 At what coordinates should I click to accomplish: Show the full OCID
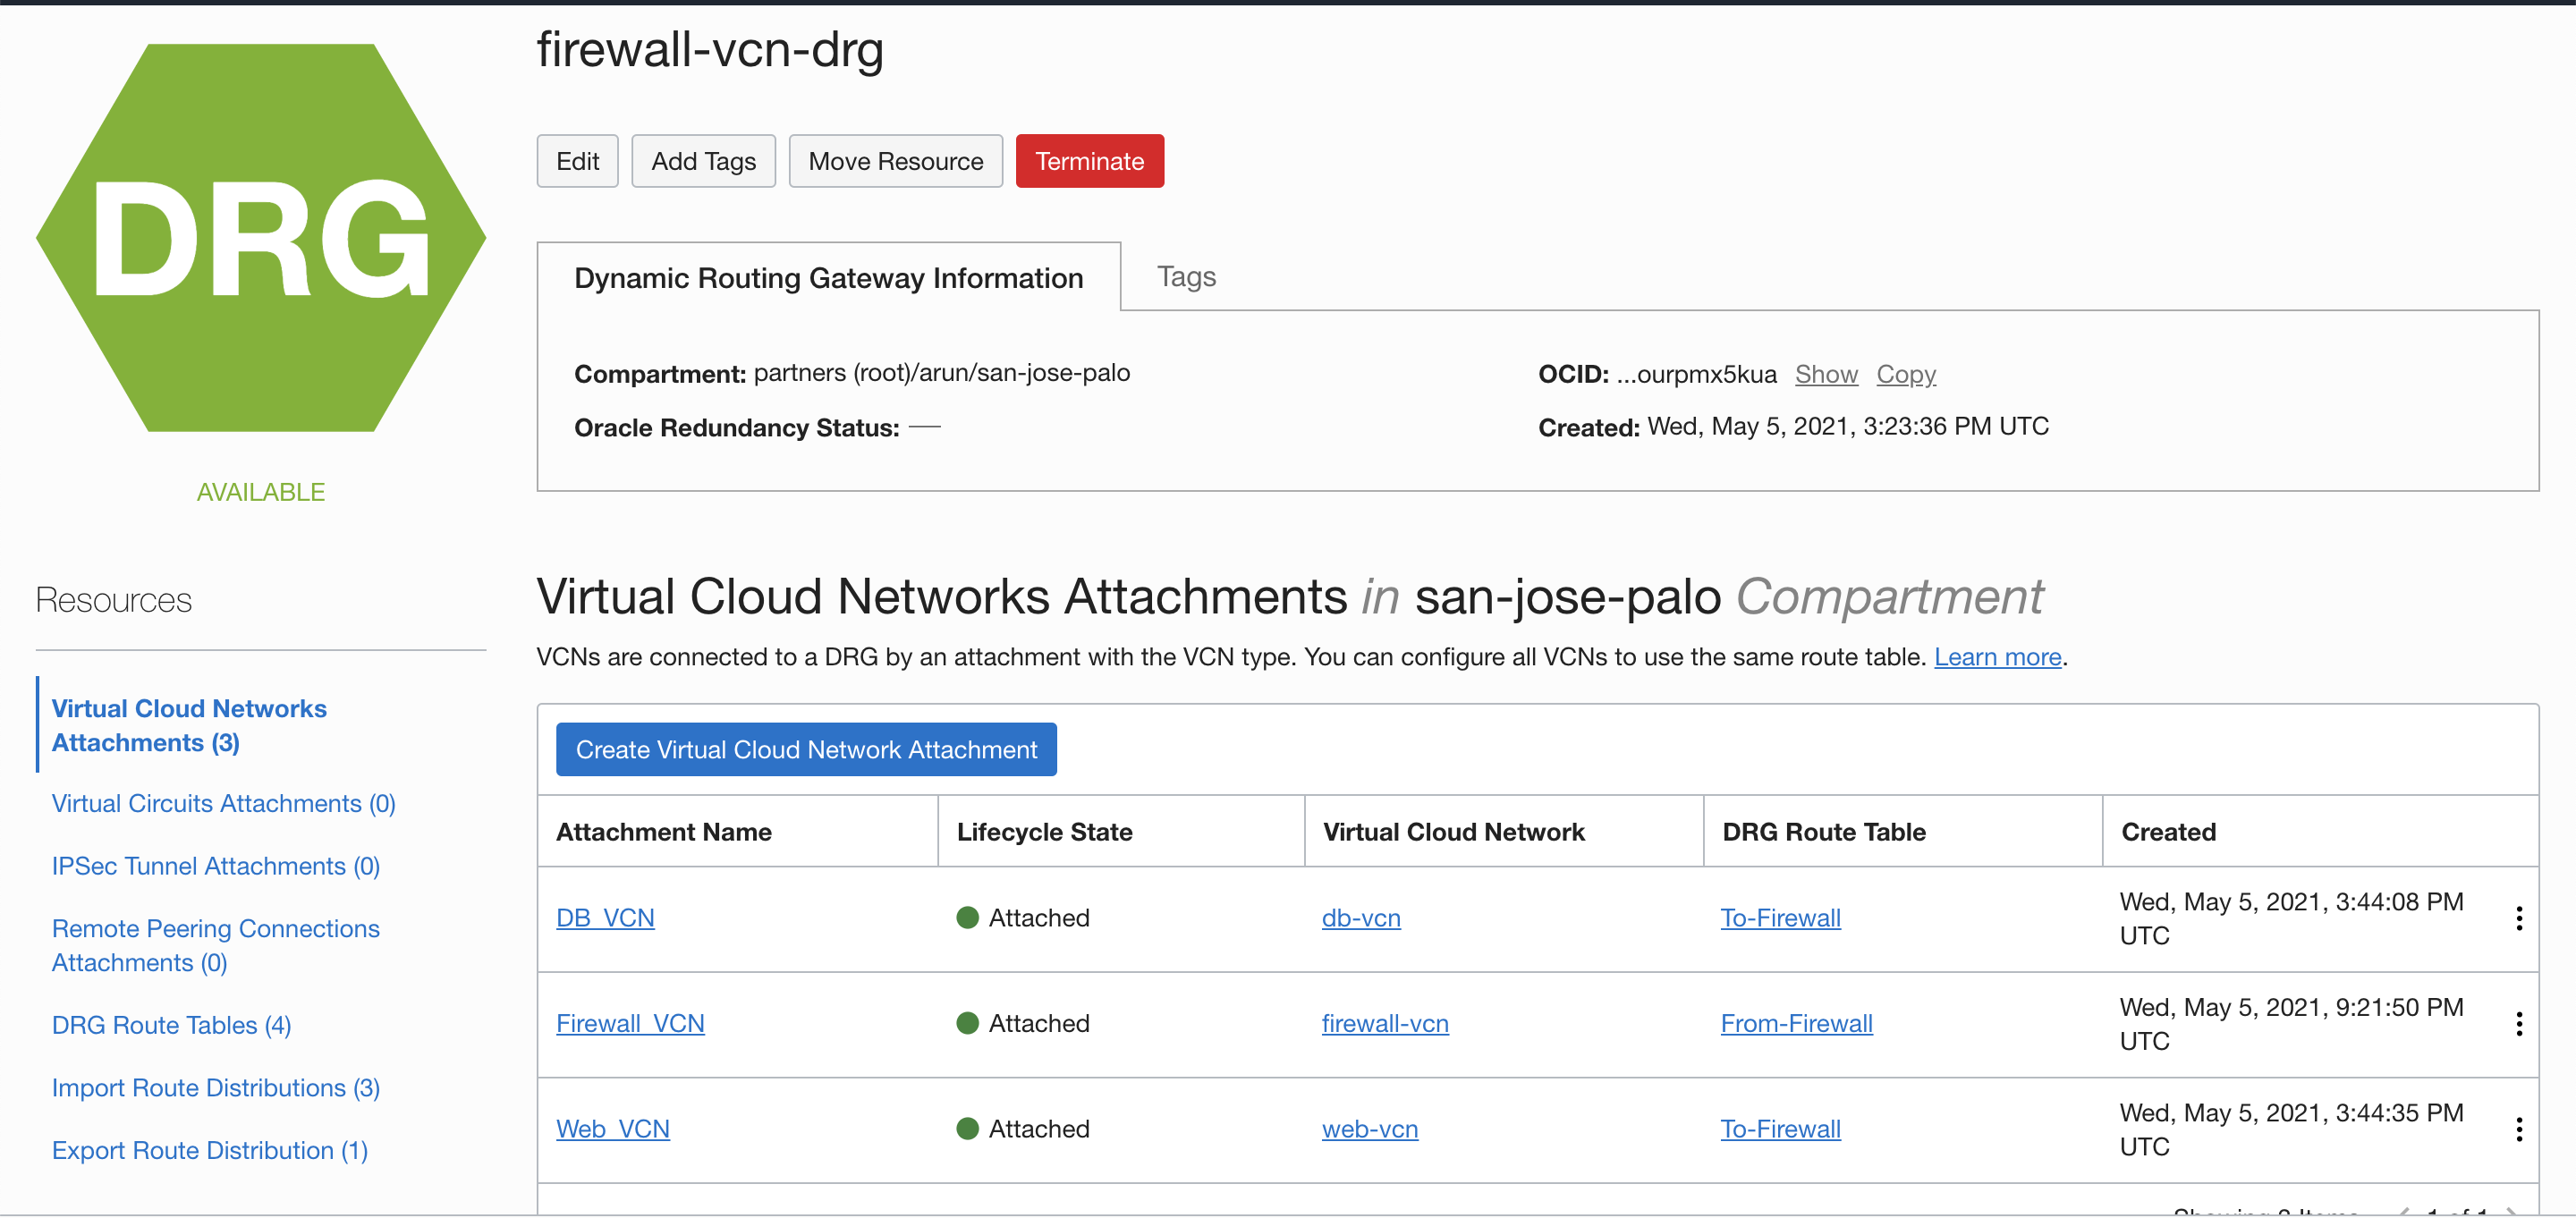pyautogui.click(x=1825, y=374)
